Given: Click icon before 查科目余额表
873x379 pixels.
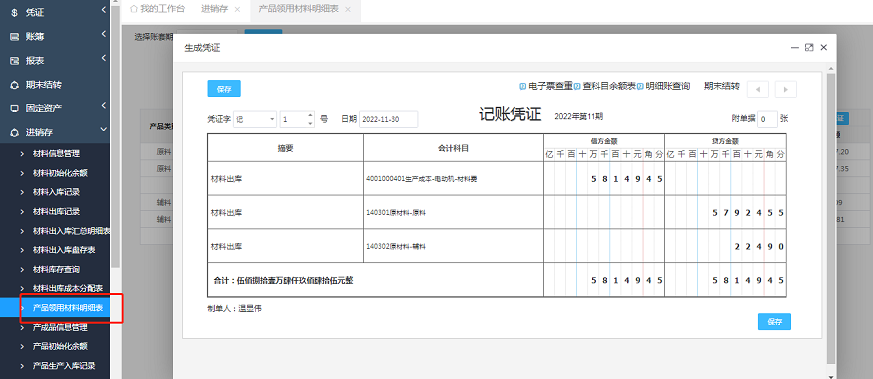Looking at the screenshot, I should pyautogui.click(x=577, y=87).
